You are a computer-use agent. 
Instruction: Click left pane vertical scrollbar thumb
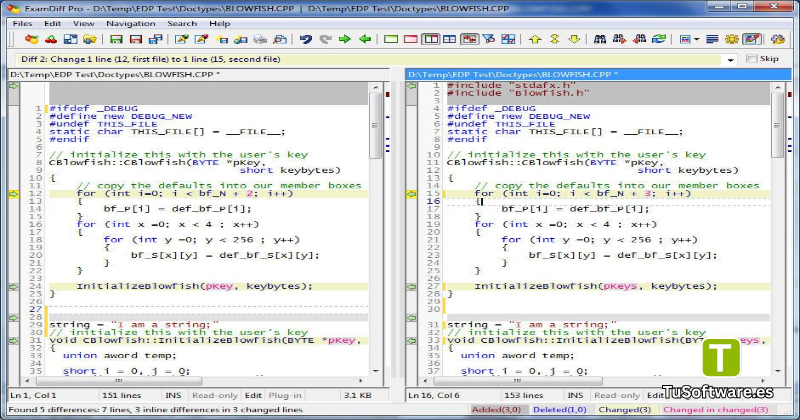pos(376,126)
